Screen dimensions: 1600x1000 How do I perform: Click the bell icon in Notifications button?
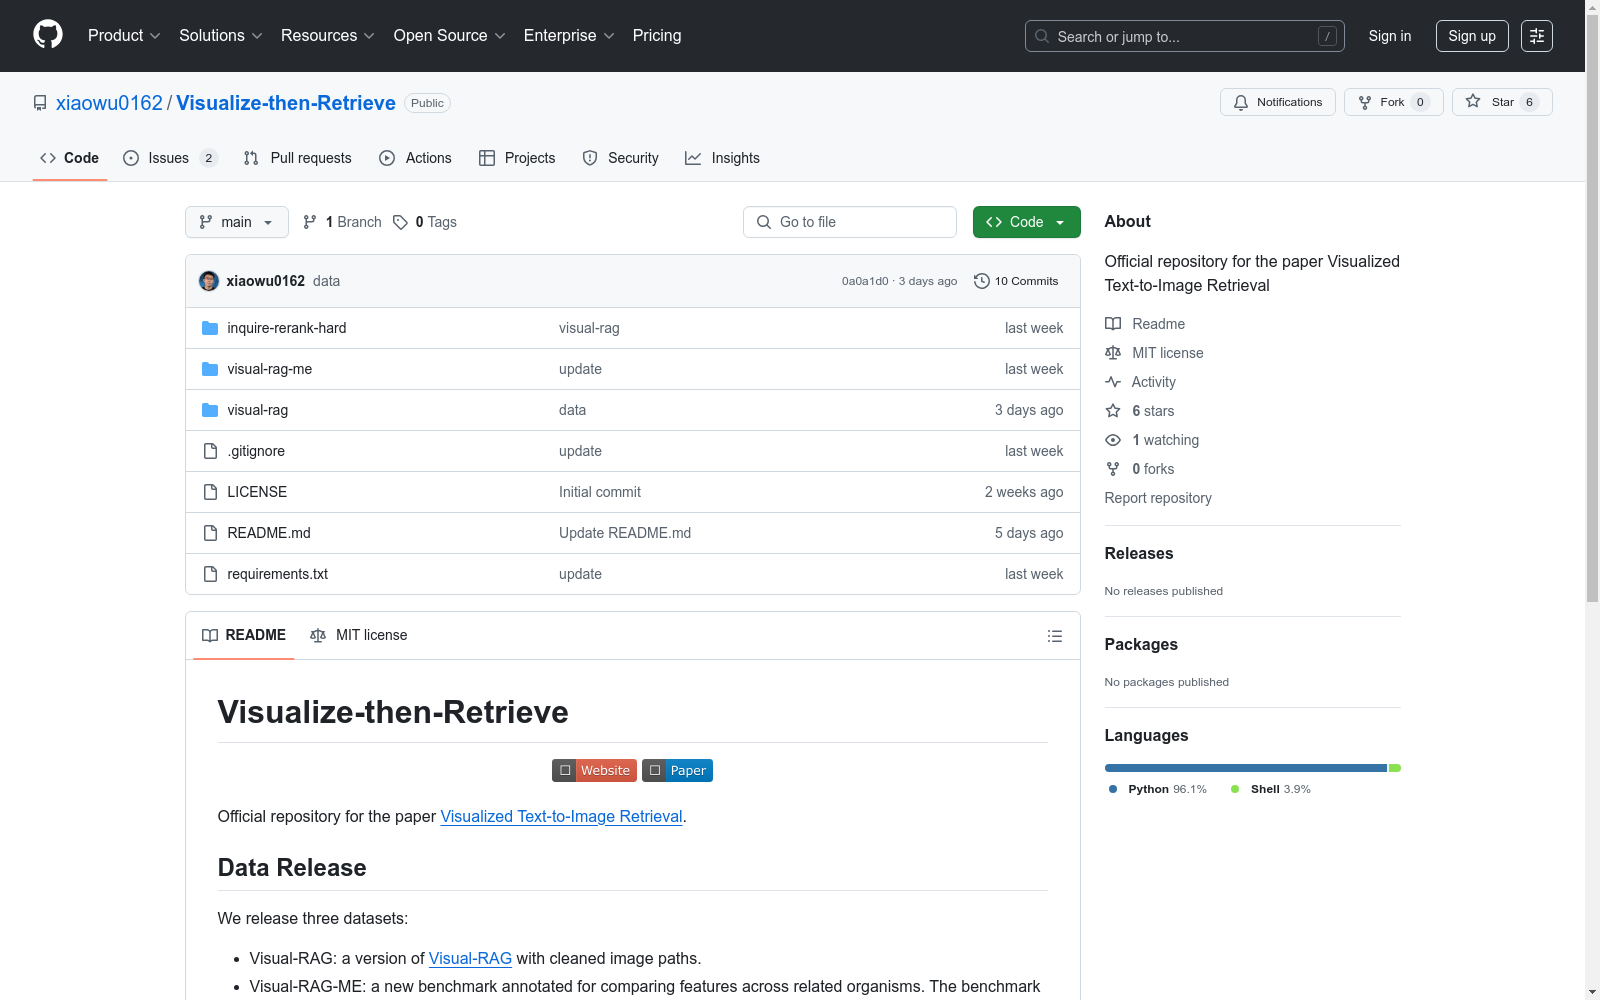point(1241,102)
